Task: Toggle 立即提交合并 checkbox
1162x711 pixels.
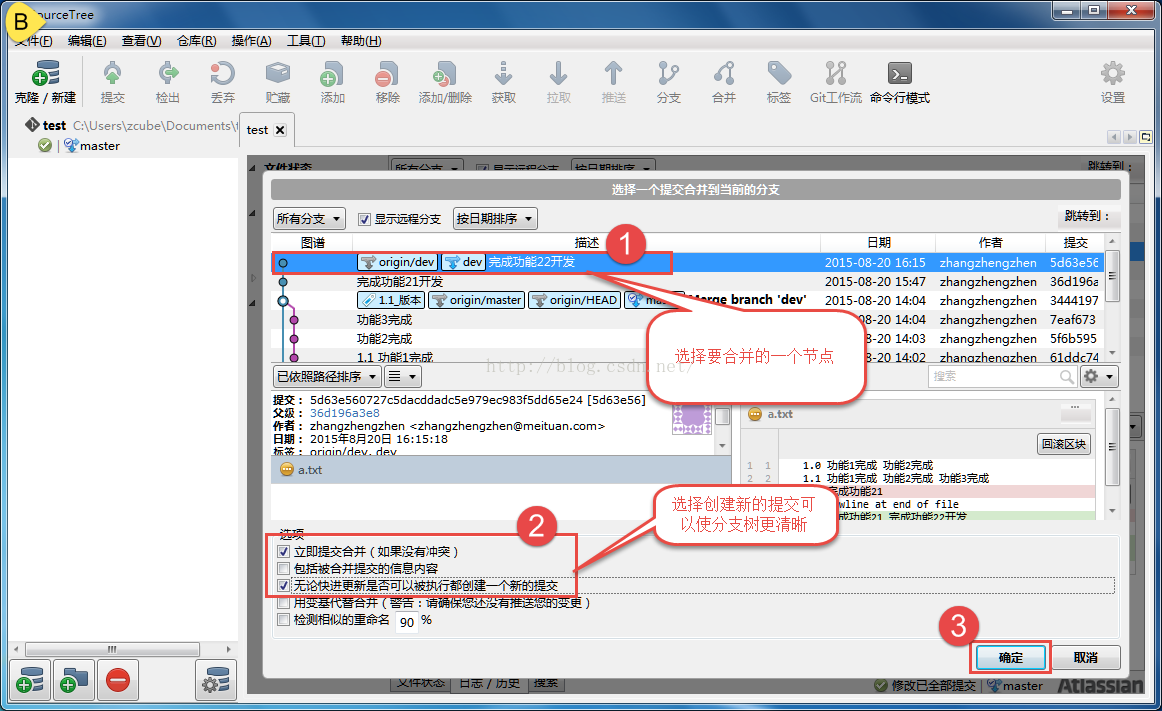Action: click(x=283, y=552)
